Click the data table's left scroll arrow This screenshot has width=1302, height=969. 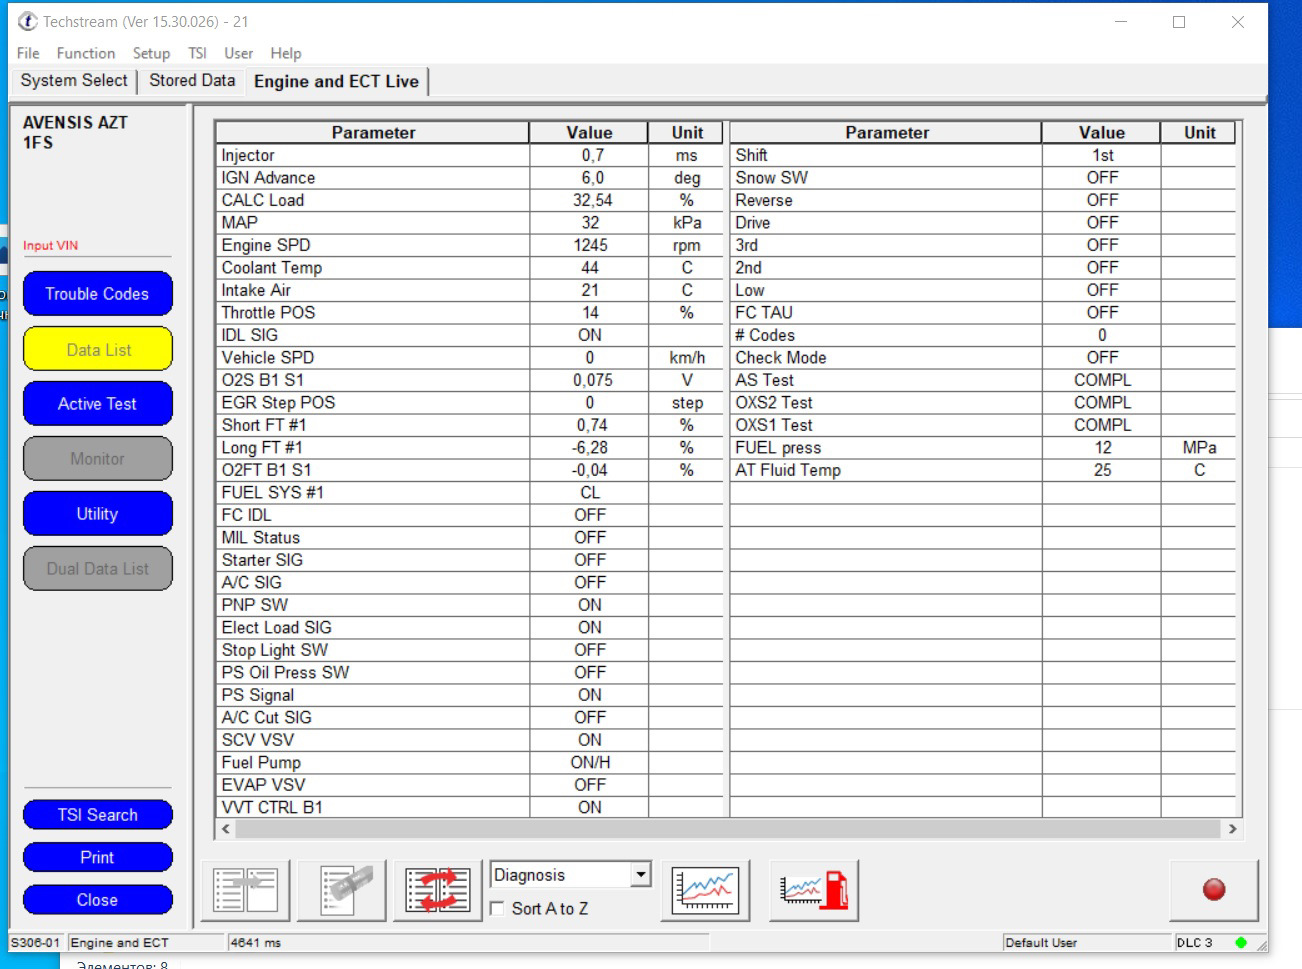pos(226,829)
